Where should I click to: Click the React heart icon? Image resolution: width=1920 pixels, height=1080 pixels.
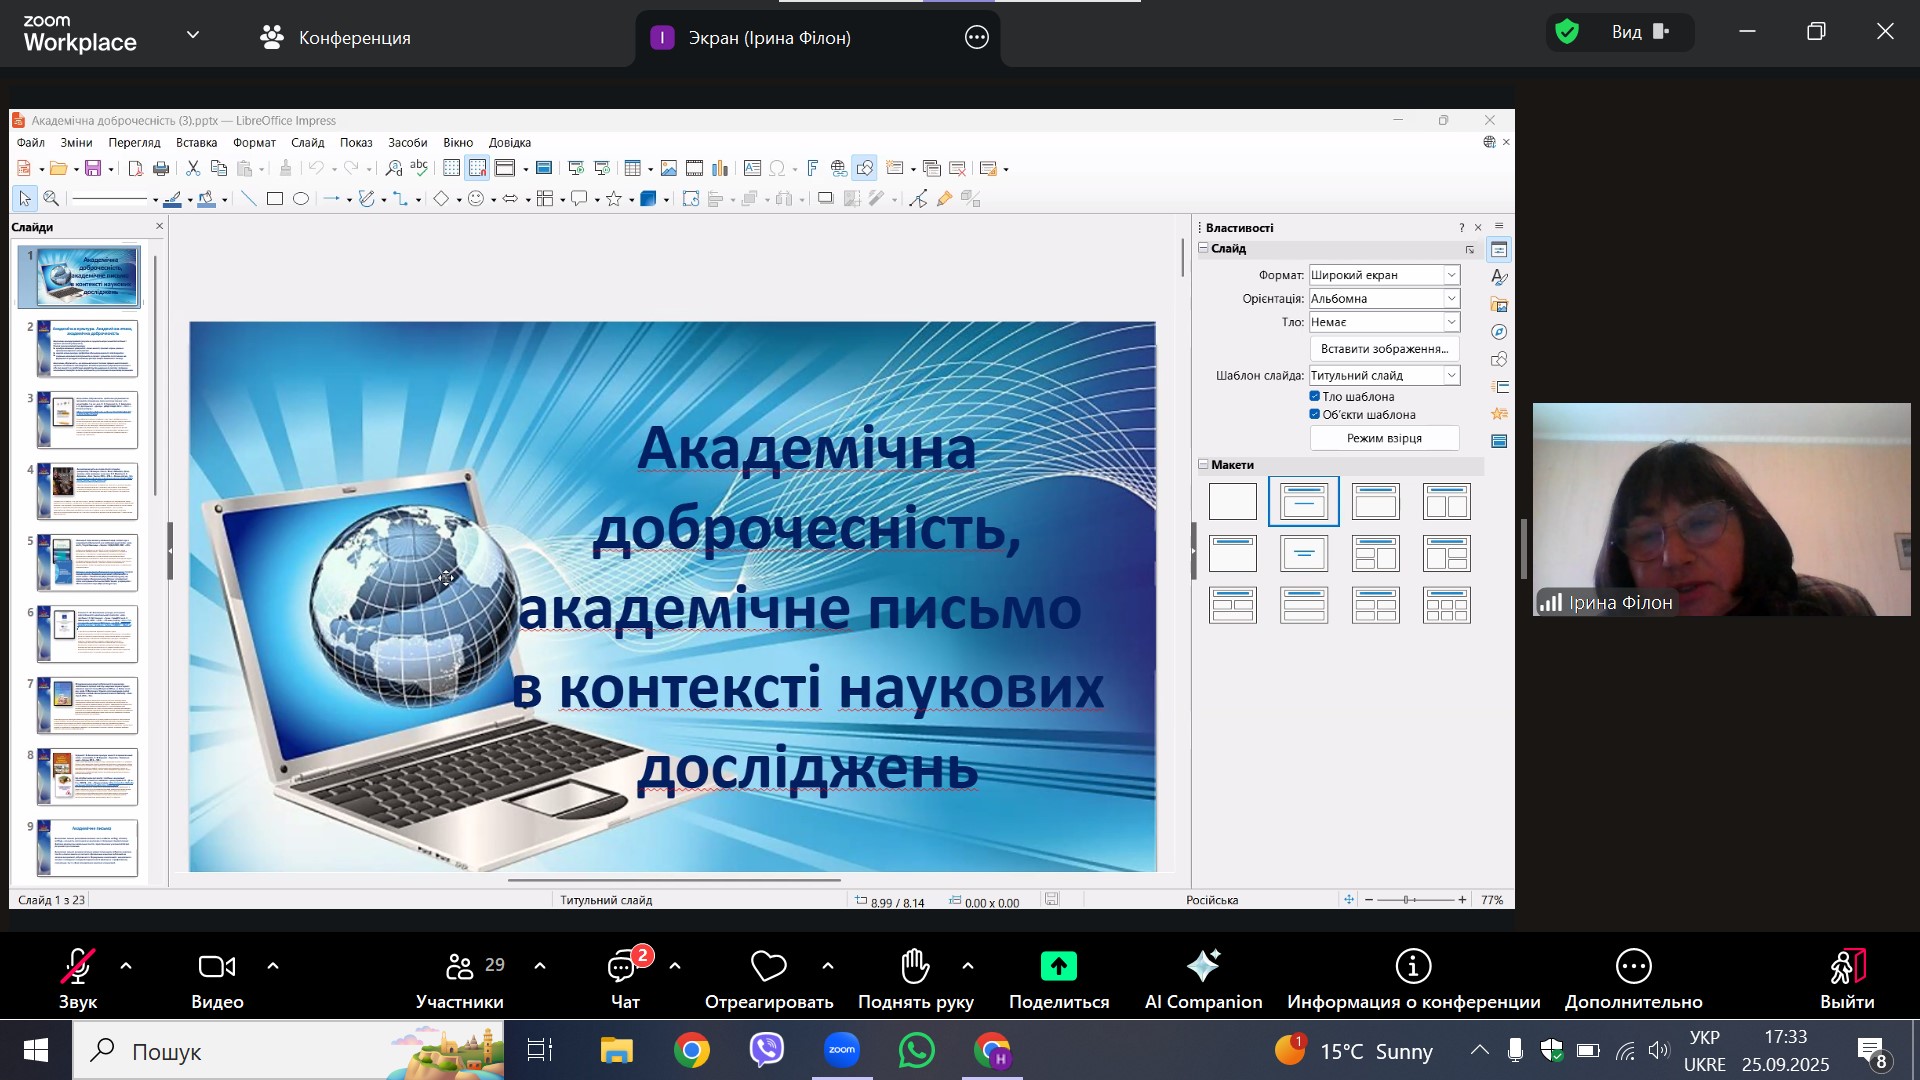tap(768, 966)
